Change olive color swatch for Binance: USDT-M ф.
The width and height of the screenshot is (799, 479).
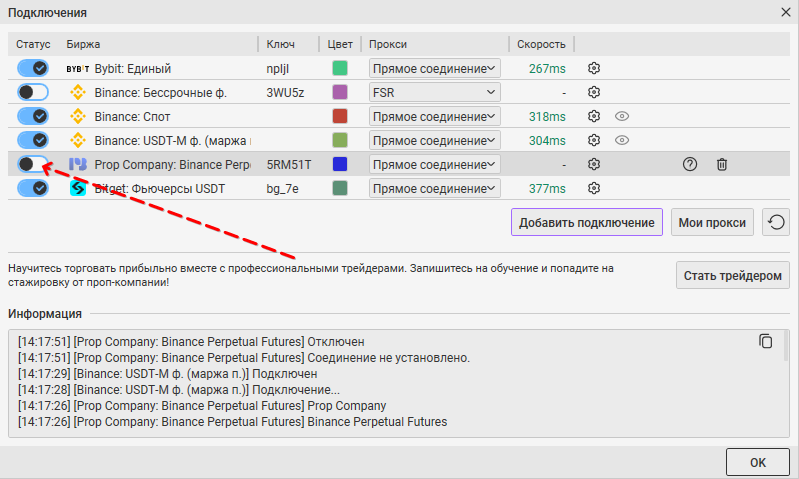pyautogui.click(x=340, y=140)
